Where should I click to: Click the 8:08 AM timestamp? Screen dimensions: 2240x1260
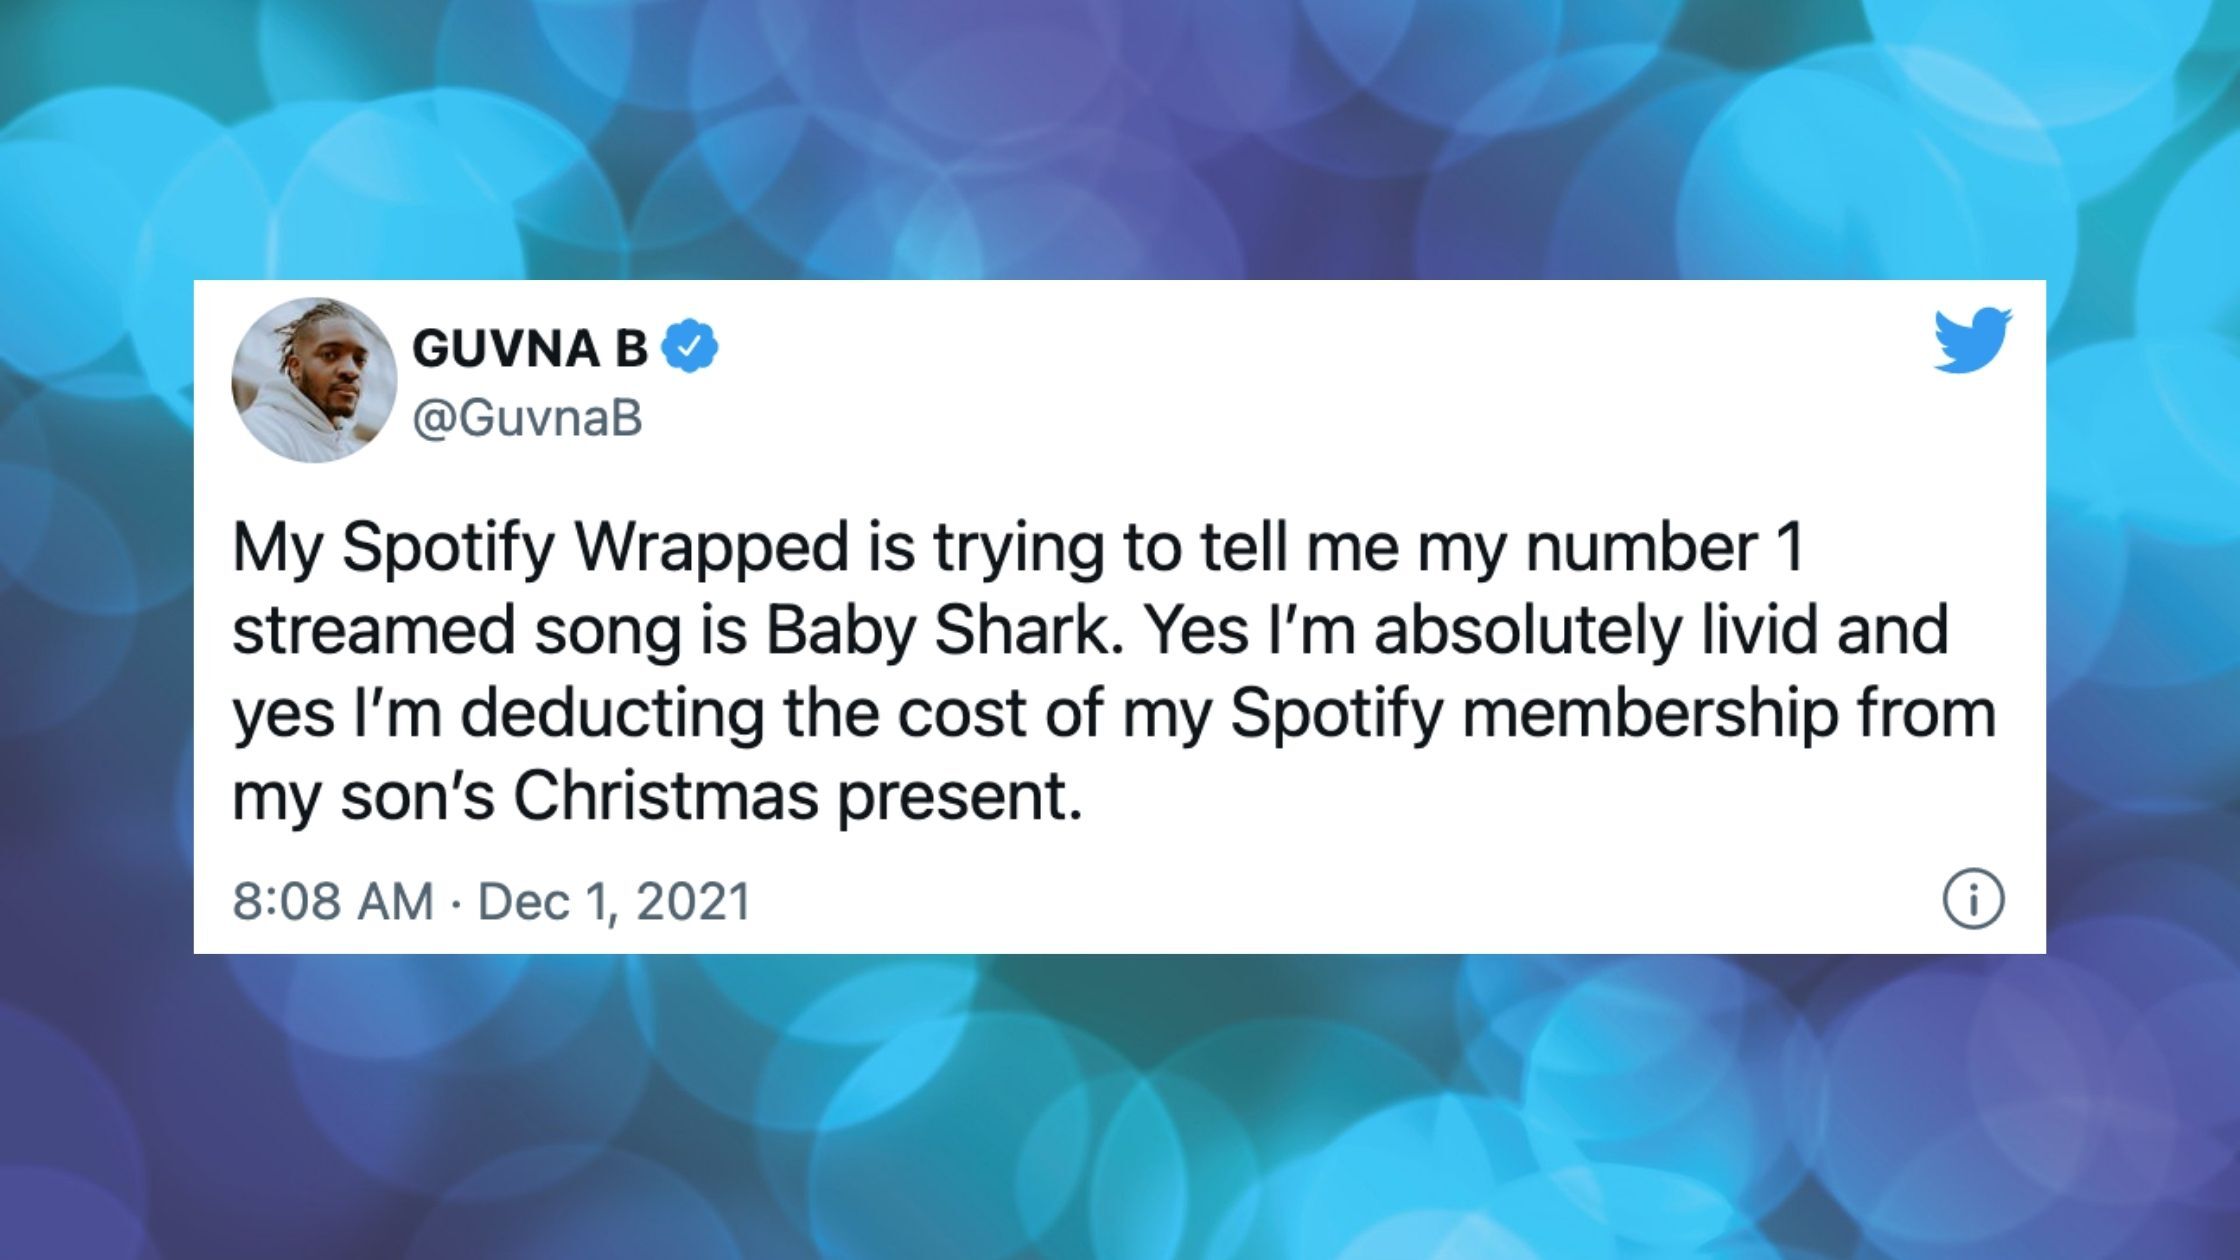coord(333,901)
